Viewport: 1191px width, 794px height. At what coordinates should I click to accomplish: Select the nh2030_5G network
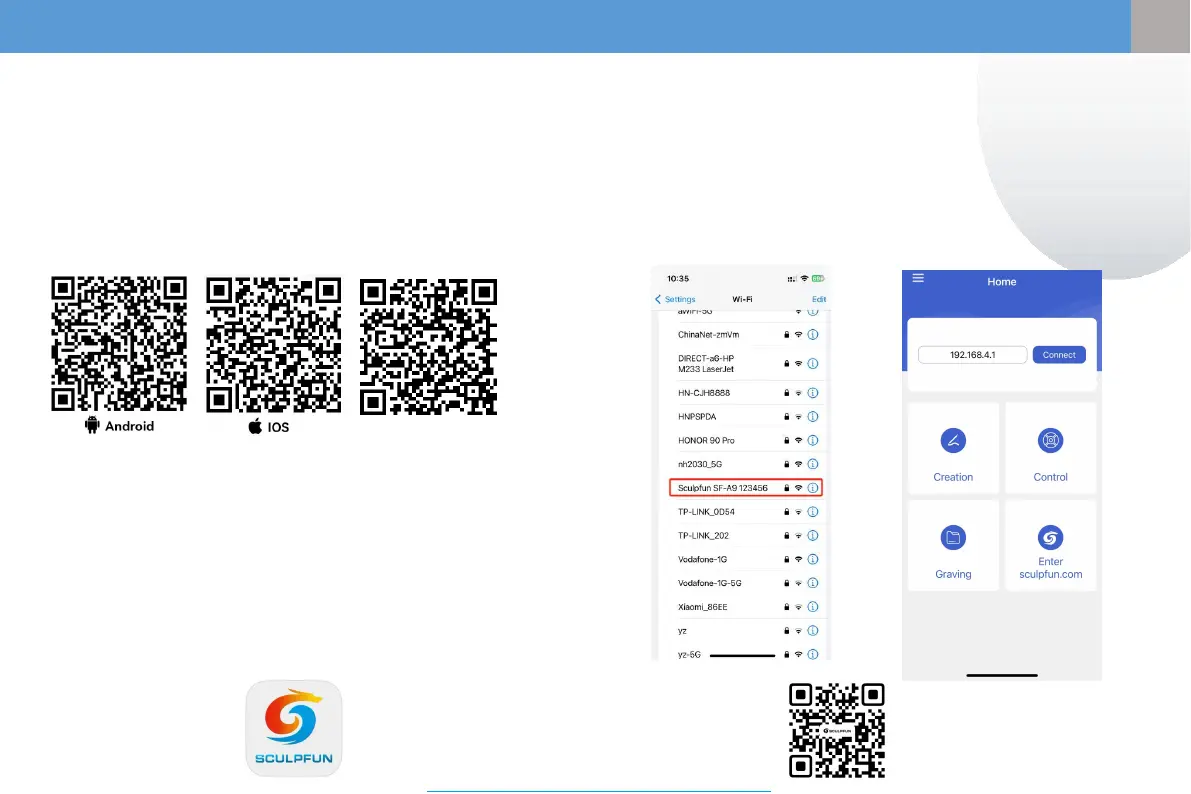tap(746, 463)
